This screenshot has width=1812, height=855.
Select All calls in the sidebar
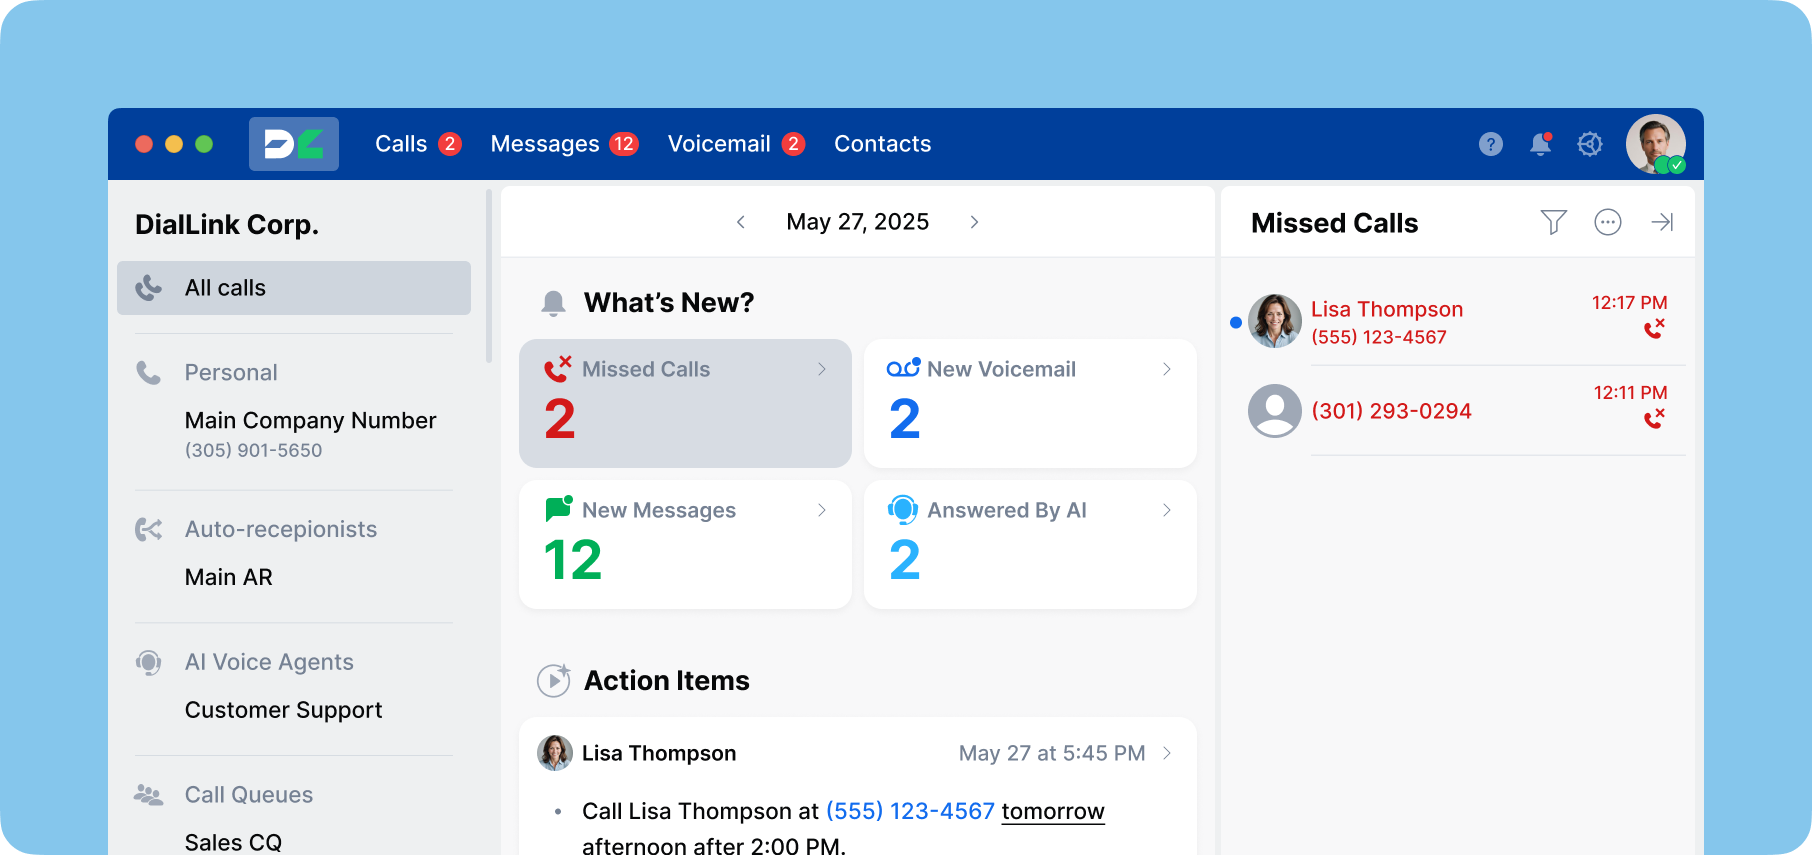pos(294,288)
